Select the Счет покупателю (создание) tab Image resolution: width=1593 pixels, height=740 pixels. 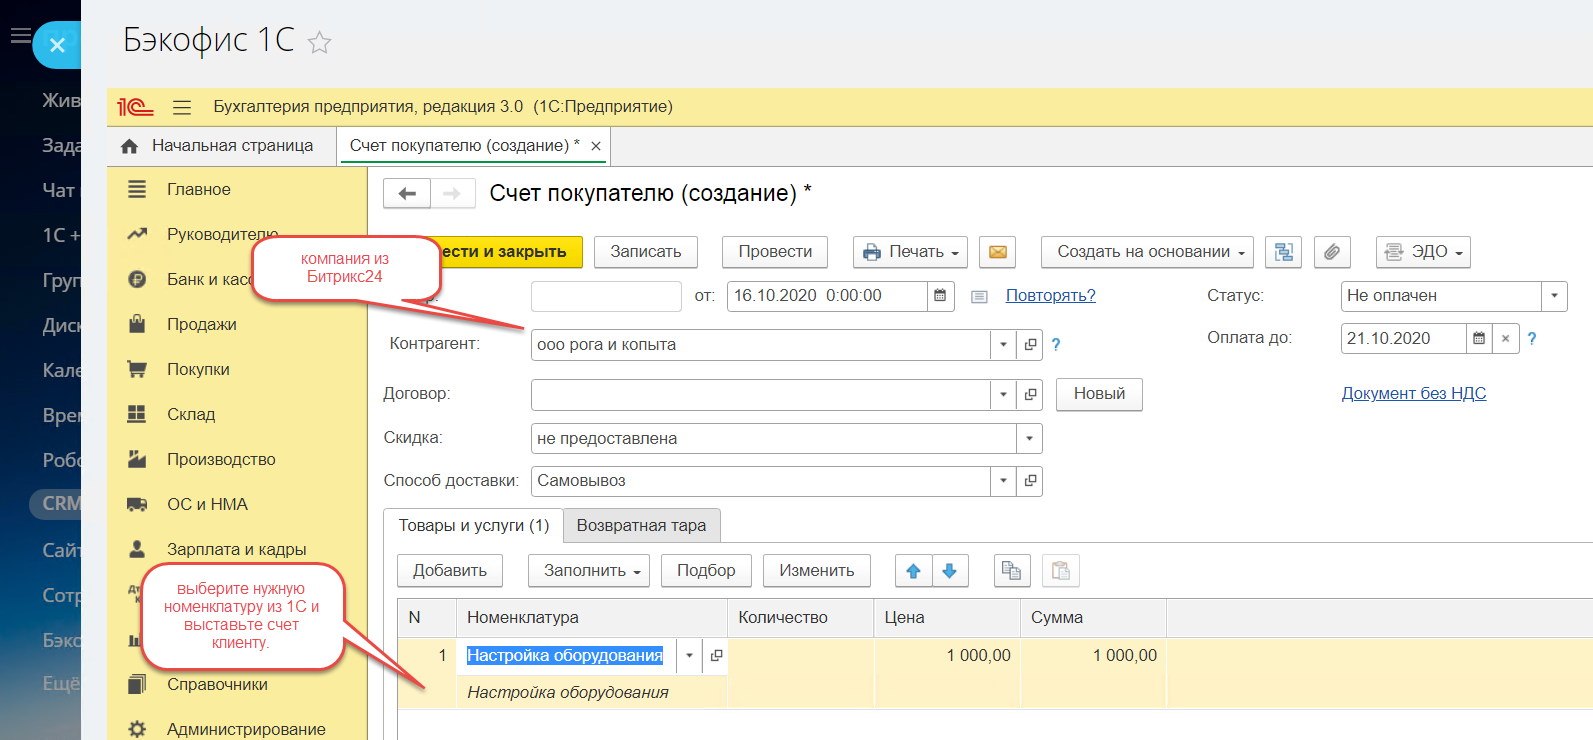[464, 146]
